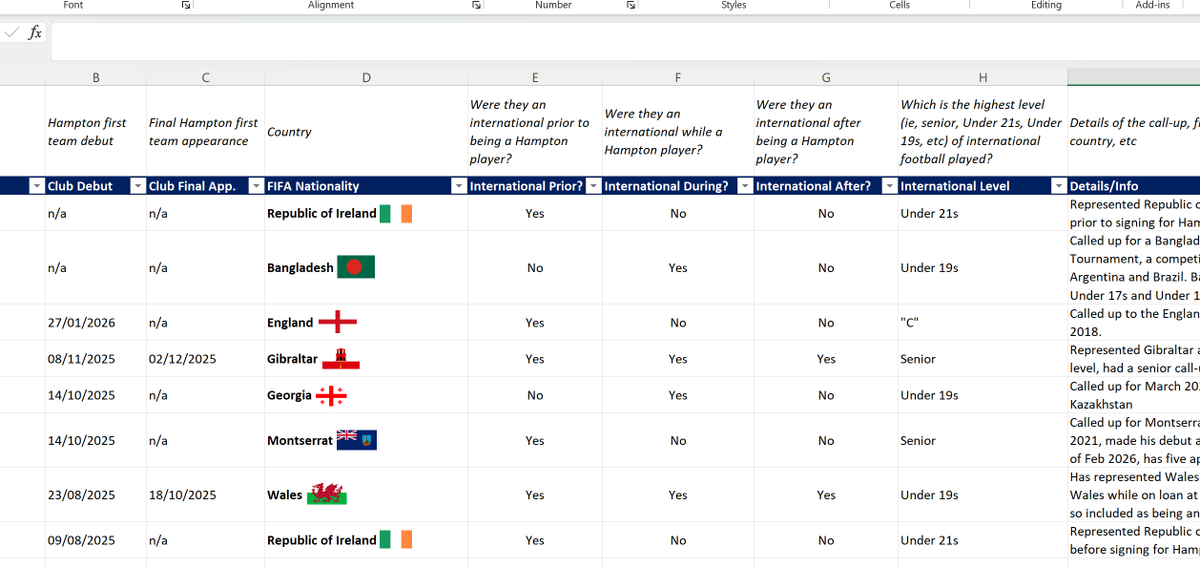This screenshot has width=1200, height=568.
Task: Select column B header
Action: click(x=96, y=77)
